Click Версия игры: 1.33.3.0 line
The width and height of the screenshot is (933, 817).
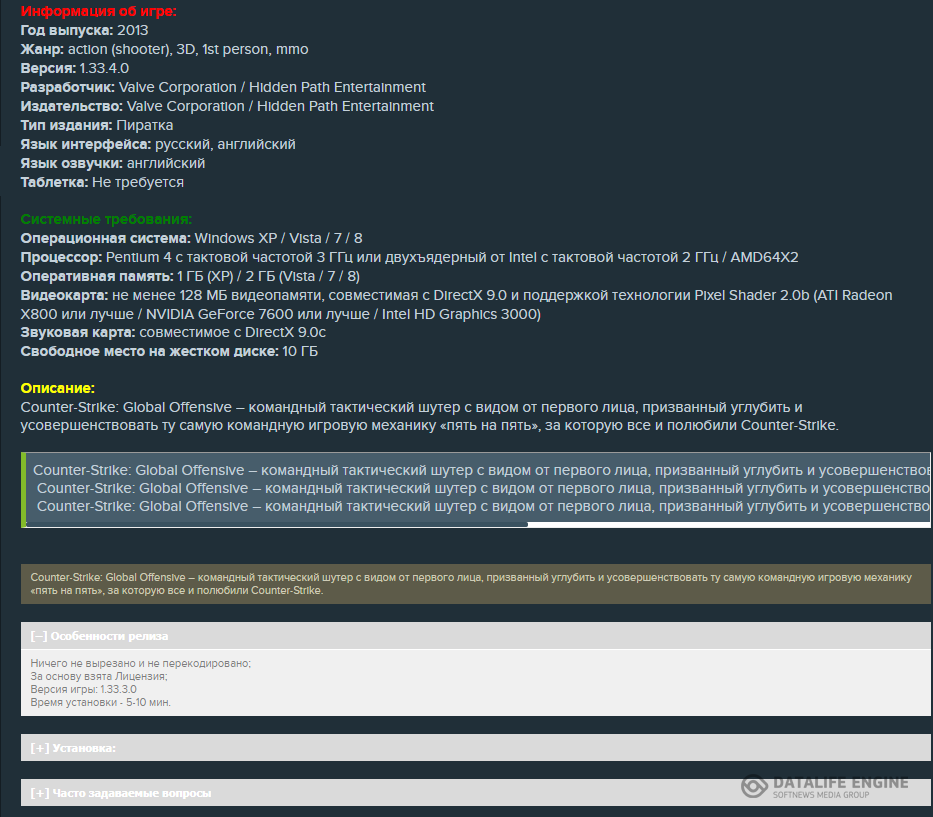(x=83, y=690)
